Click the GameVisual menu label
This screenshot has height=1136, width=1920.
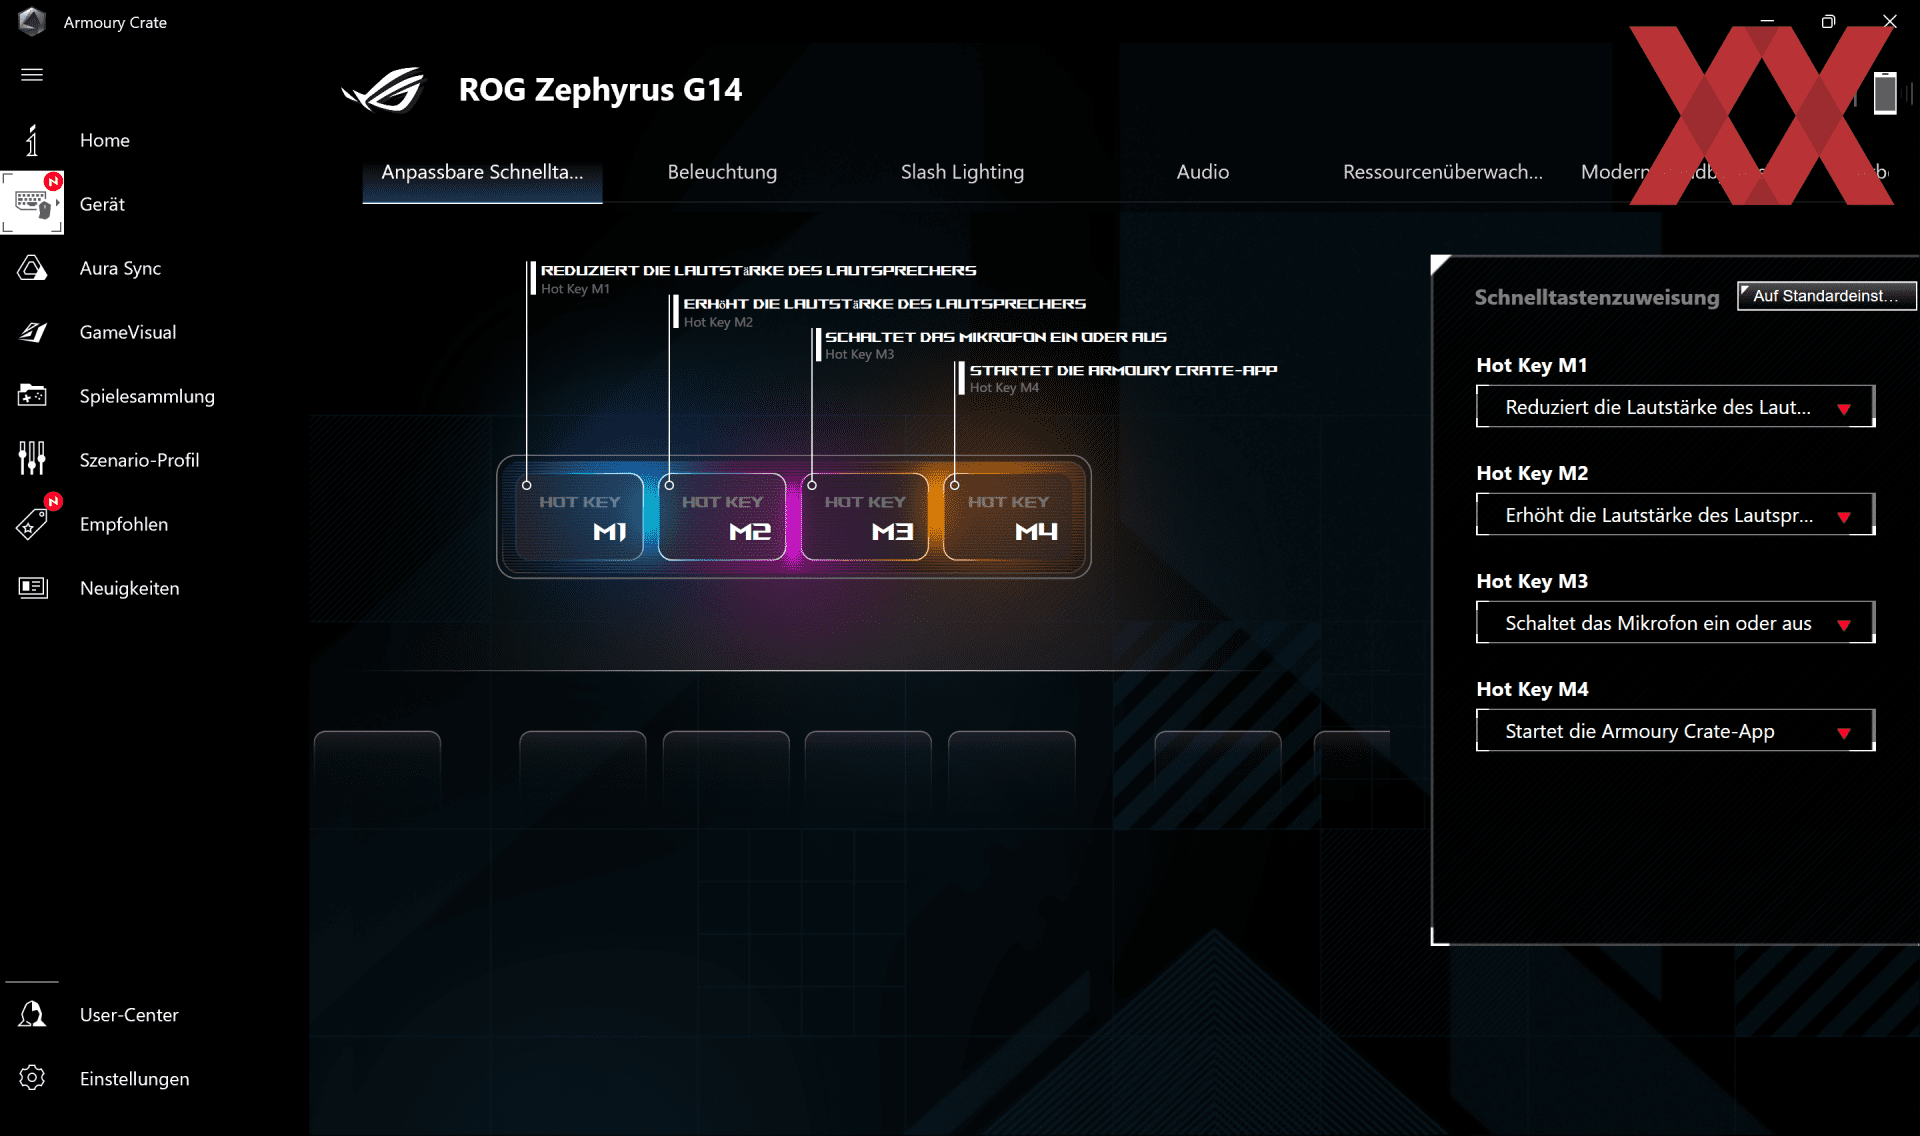pos(128,332)
